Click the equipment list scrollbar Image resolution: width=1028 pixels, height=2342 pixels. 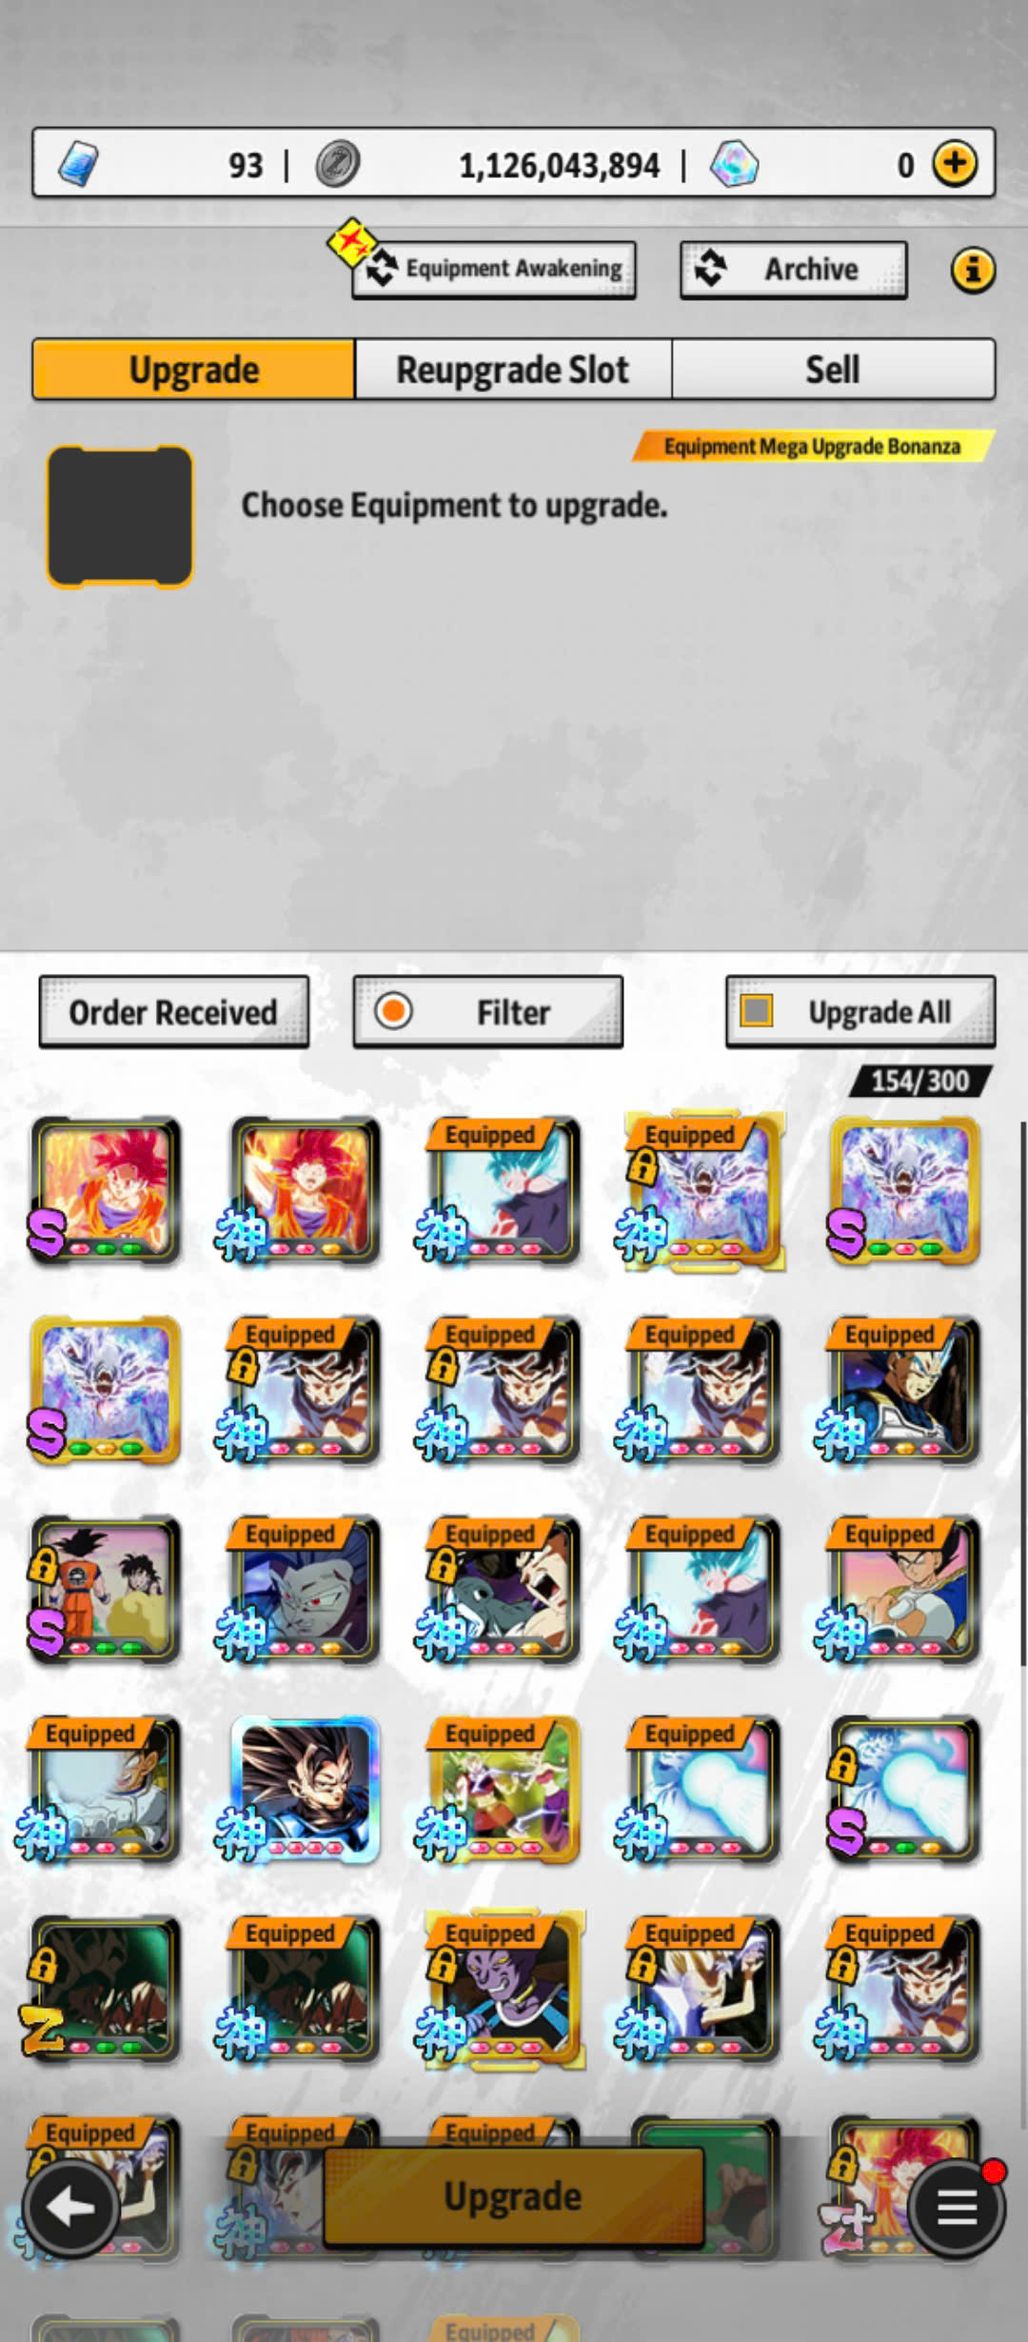pos(1022,1395)
